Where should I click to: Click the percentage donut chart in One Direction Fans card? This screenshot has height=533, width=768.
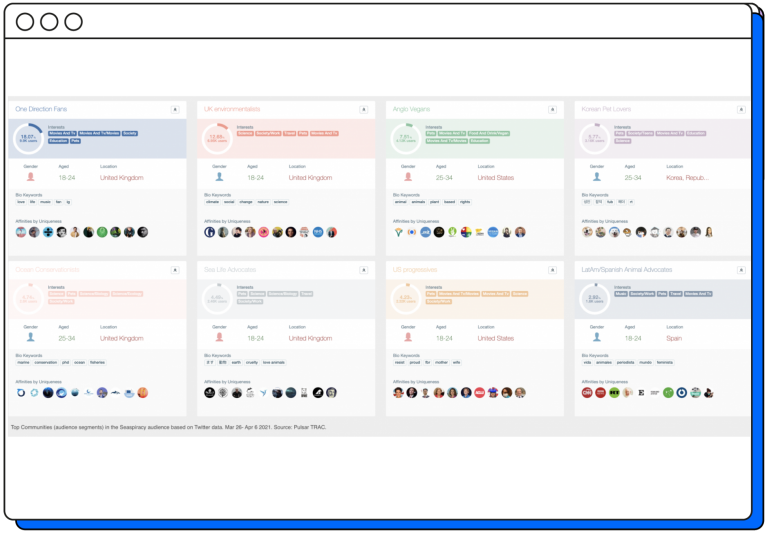(x=28, y=139)
